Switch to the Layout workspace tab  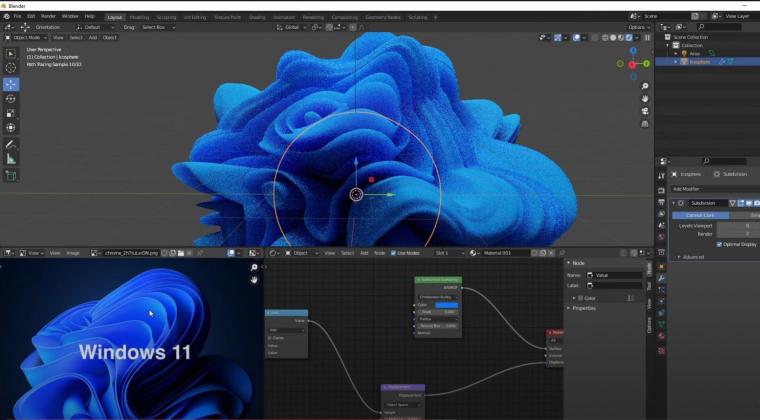pyautogui.click(x=115, y=17)
